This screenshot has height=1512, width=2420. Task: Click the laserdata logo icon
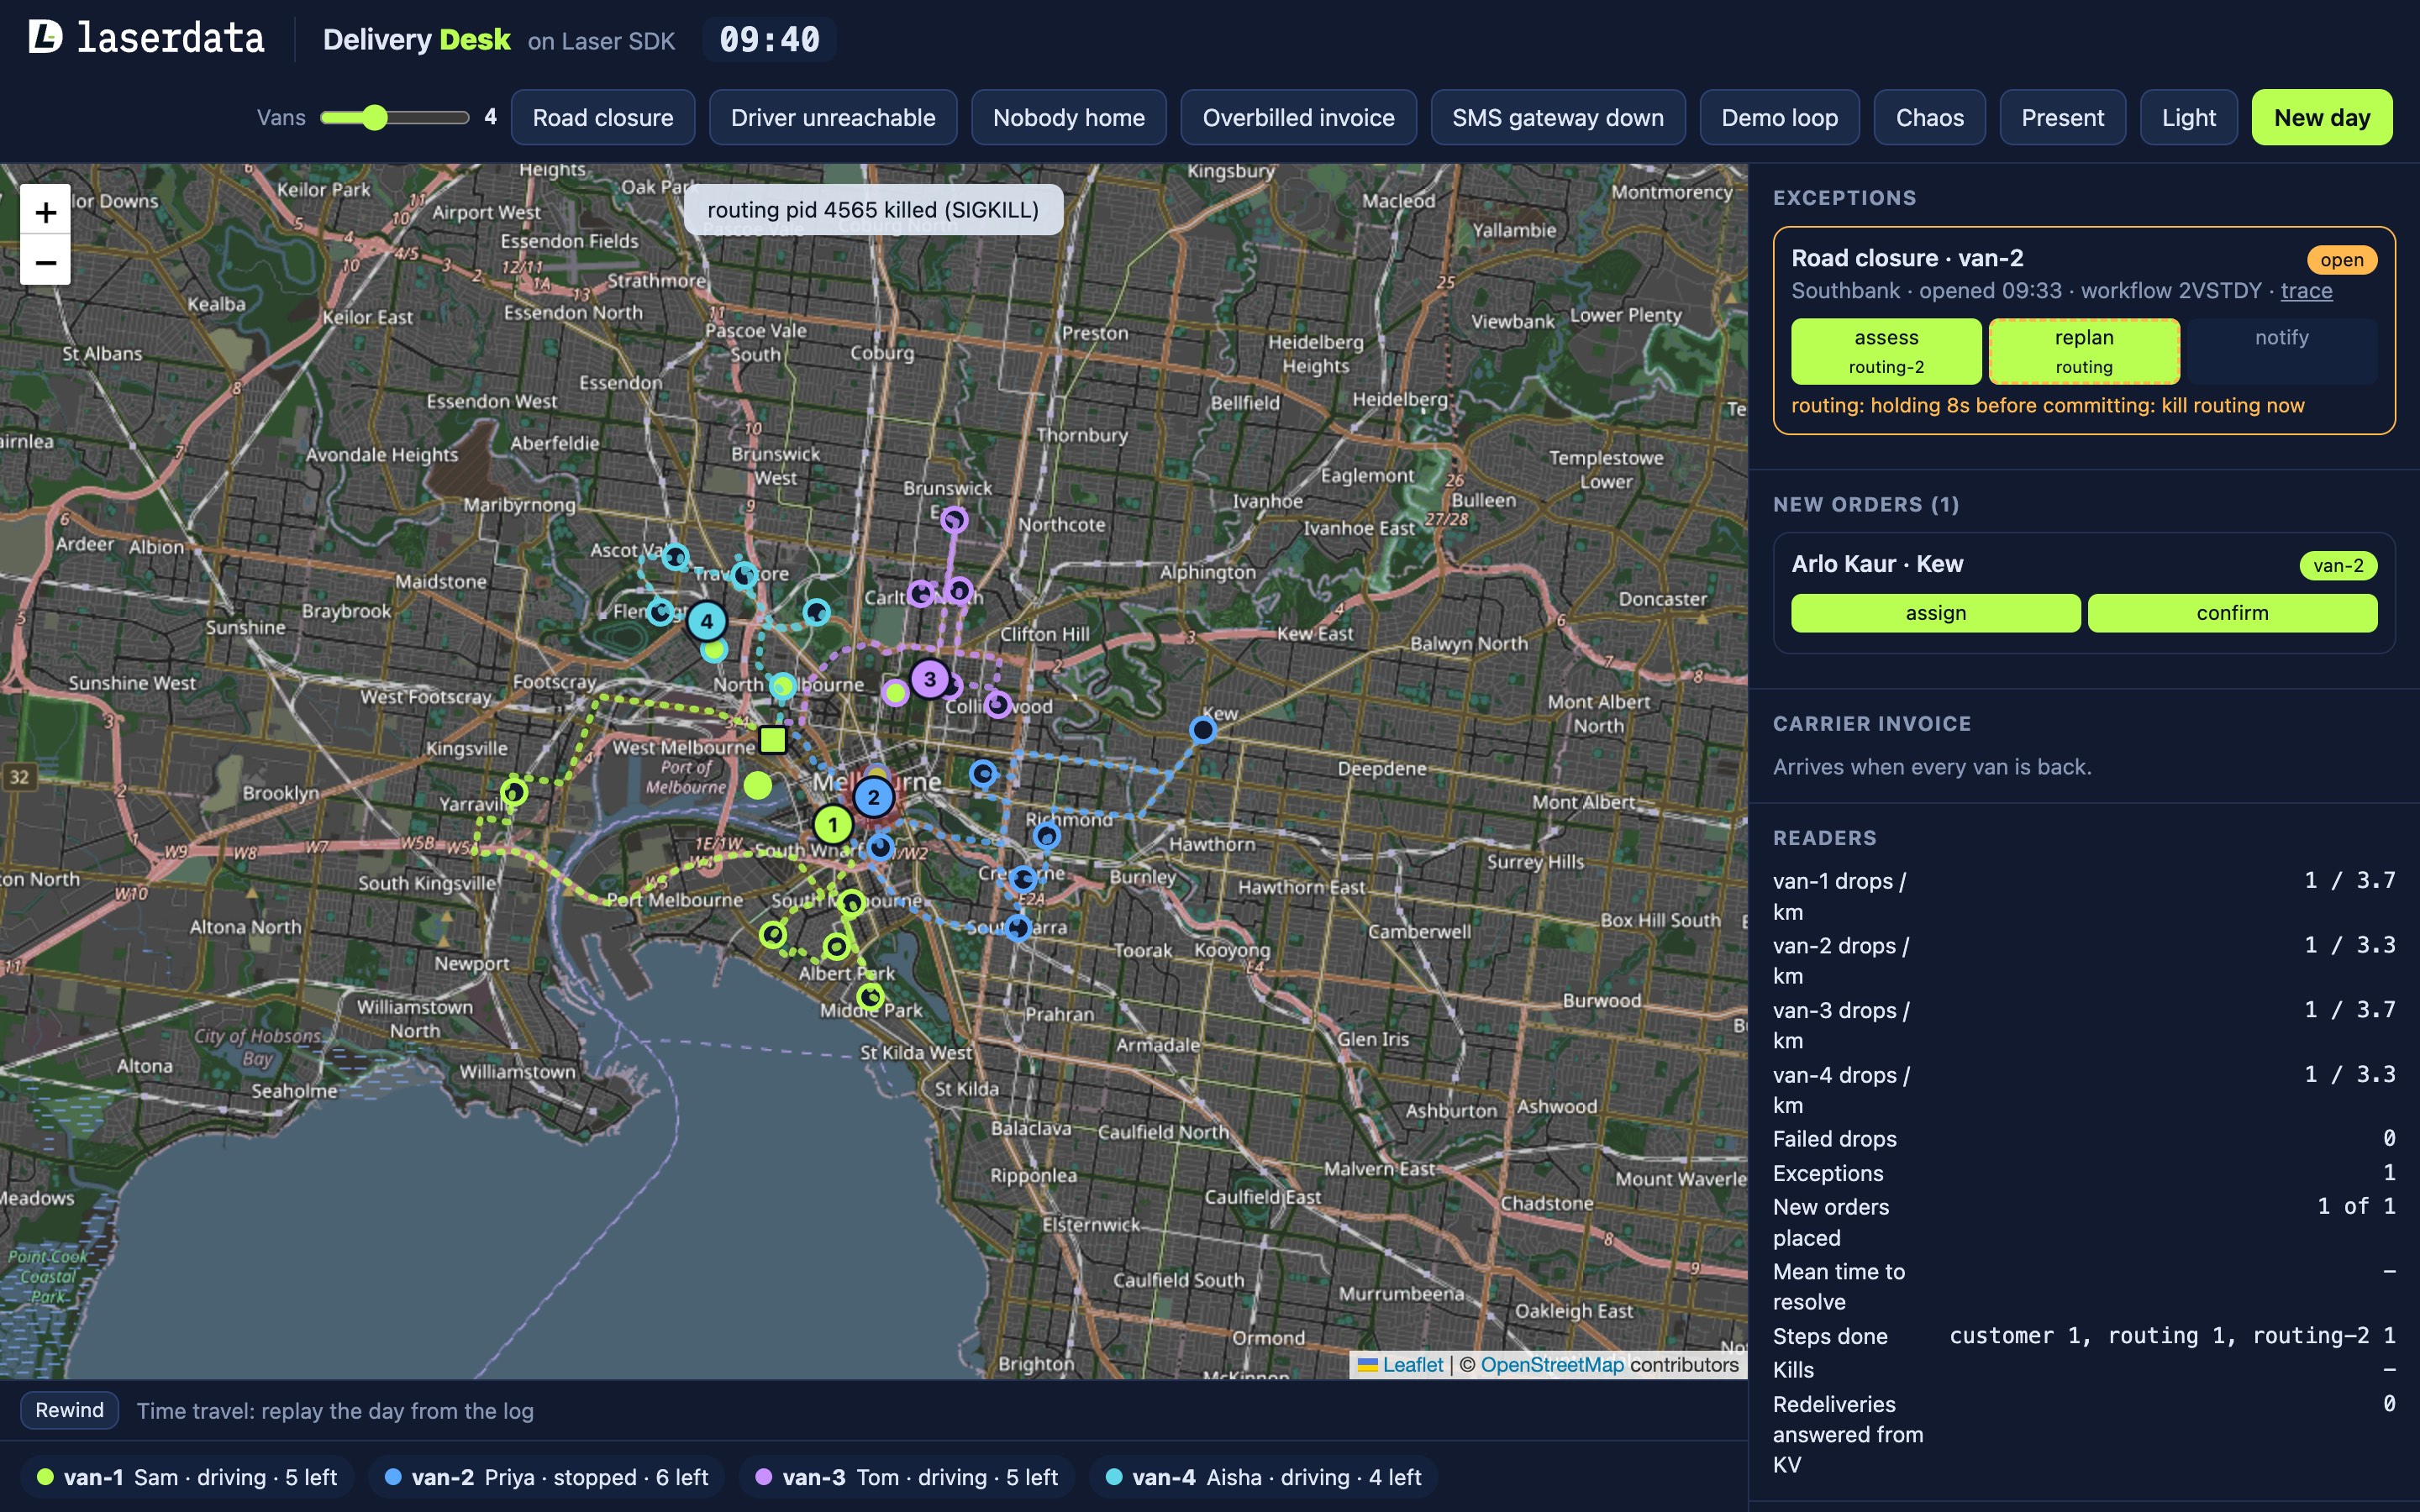coord(45,37)
